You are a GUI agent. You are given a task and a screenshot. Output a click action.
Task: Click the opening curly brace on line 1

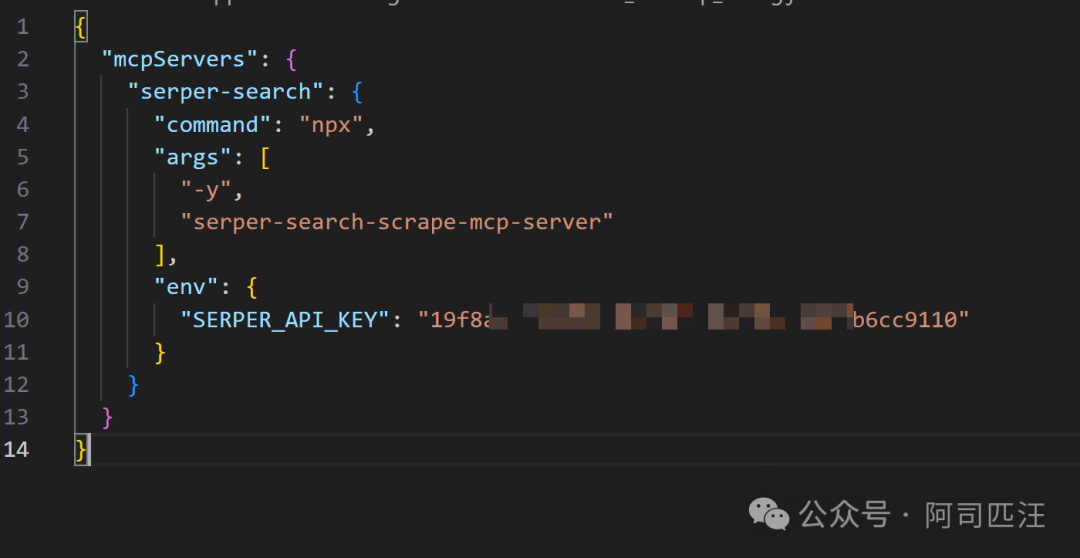click(x=81, y=28)
